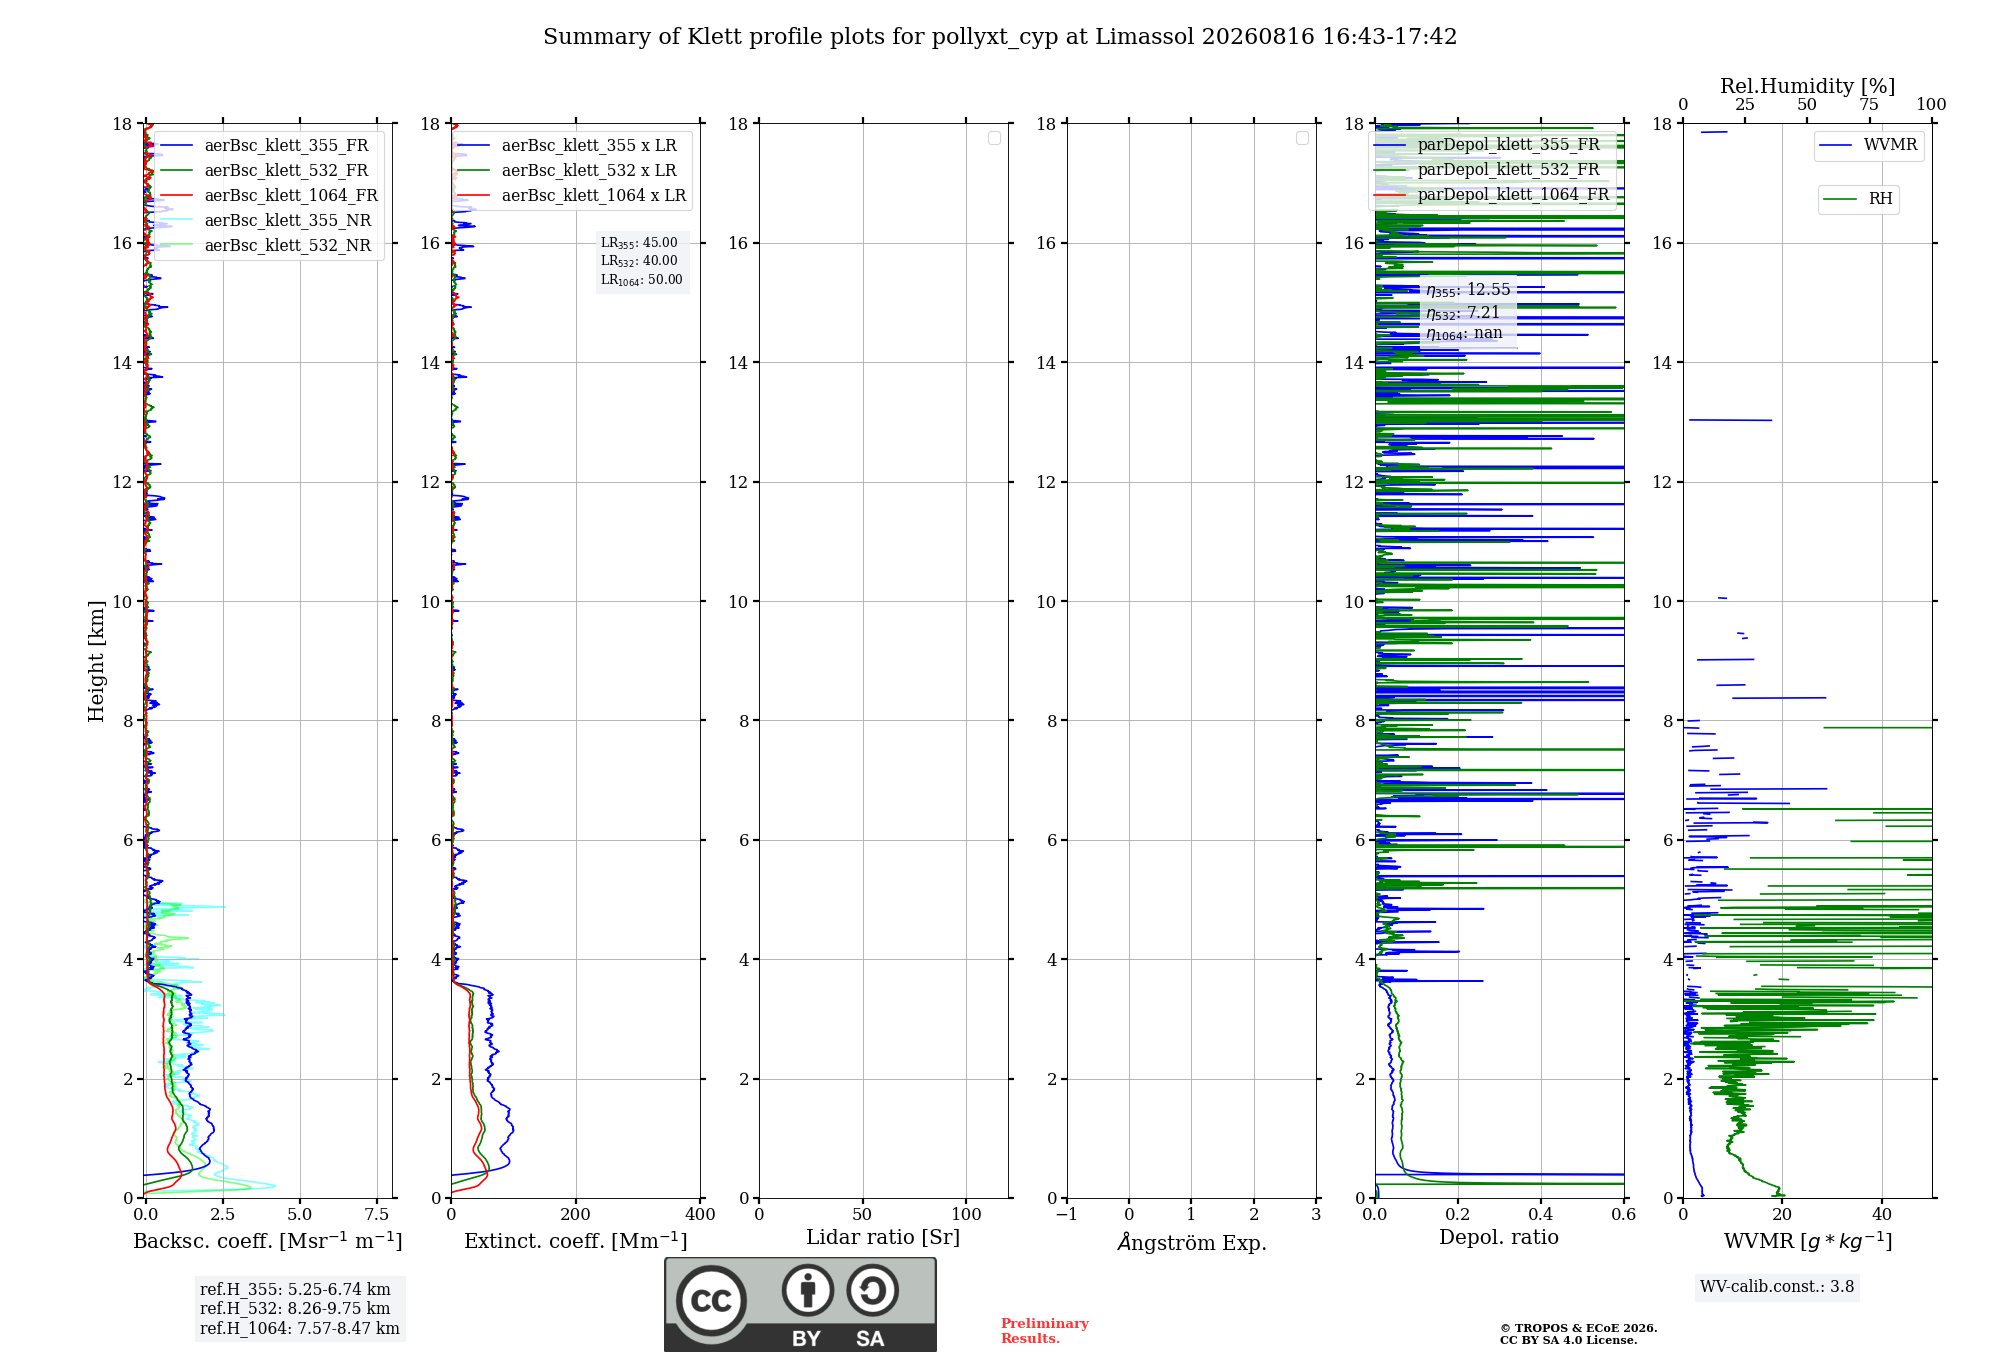Image resolution: width=2000 pixels, height=1360 pixels.
Task: Click the 'WVMR [g*kg⁻¹]' bottom axis label
Action: pos(1808,1241)
